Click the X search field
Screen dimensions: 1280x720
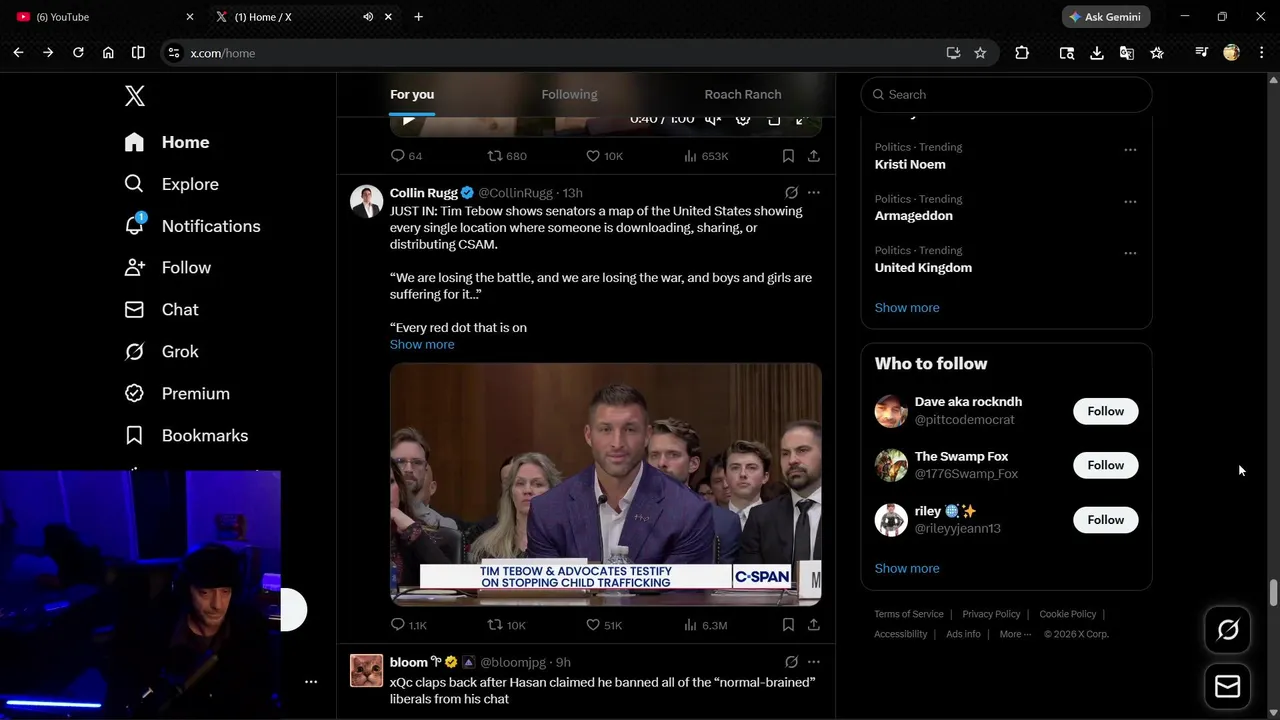click(1006, 94)
